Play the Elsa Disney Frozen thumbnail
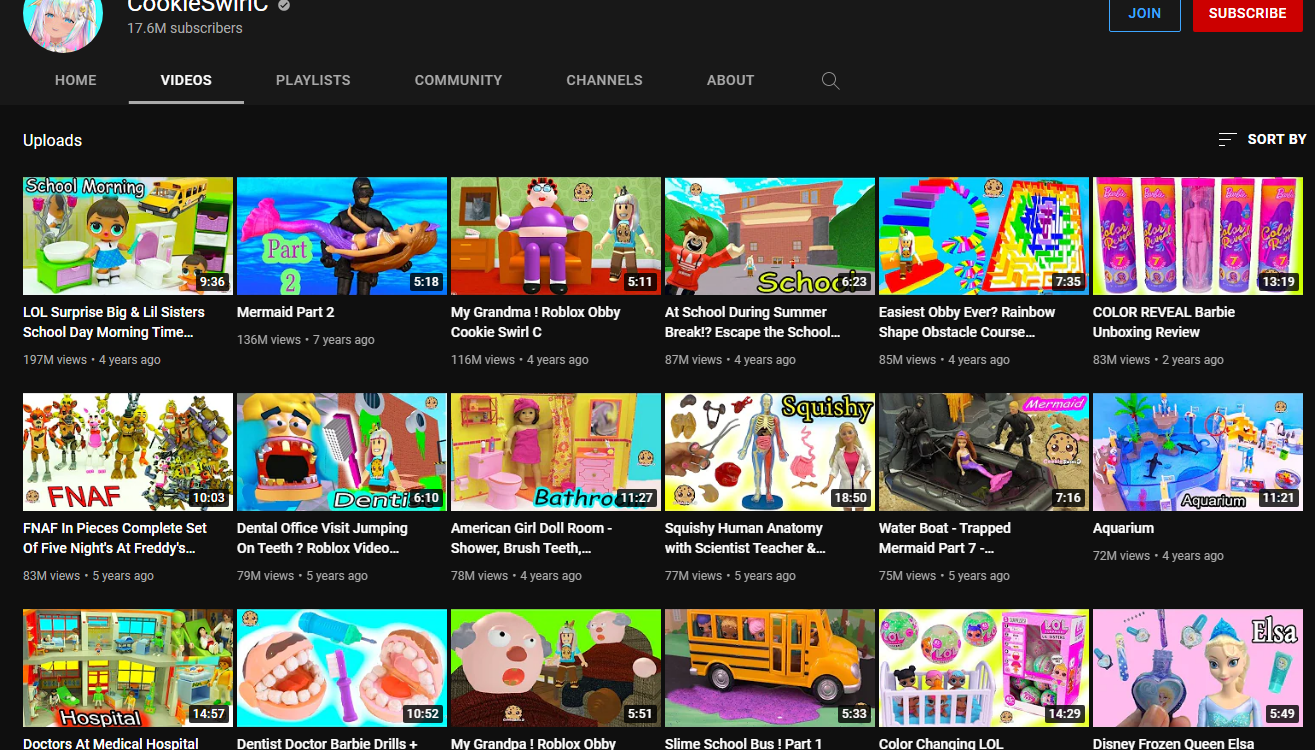The width and height of the screenshot is (1315, 750). coord(1198,668)
